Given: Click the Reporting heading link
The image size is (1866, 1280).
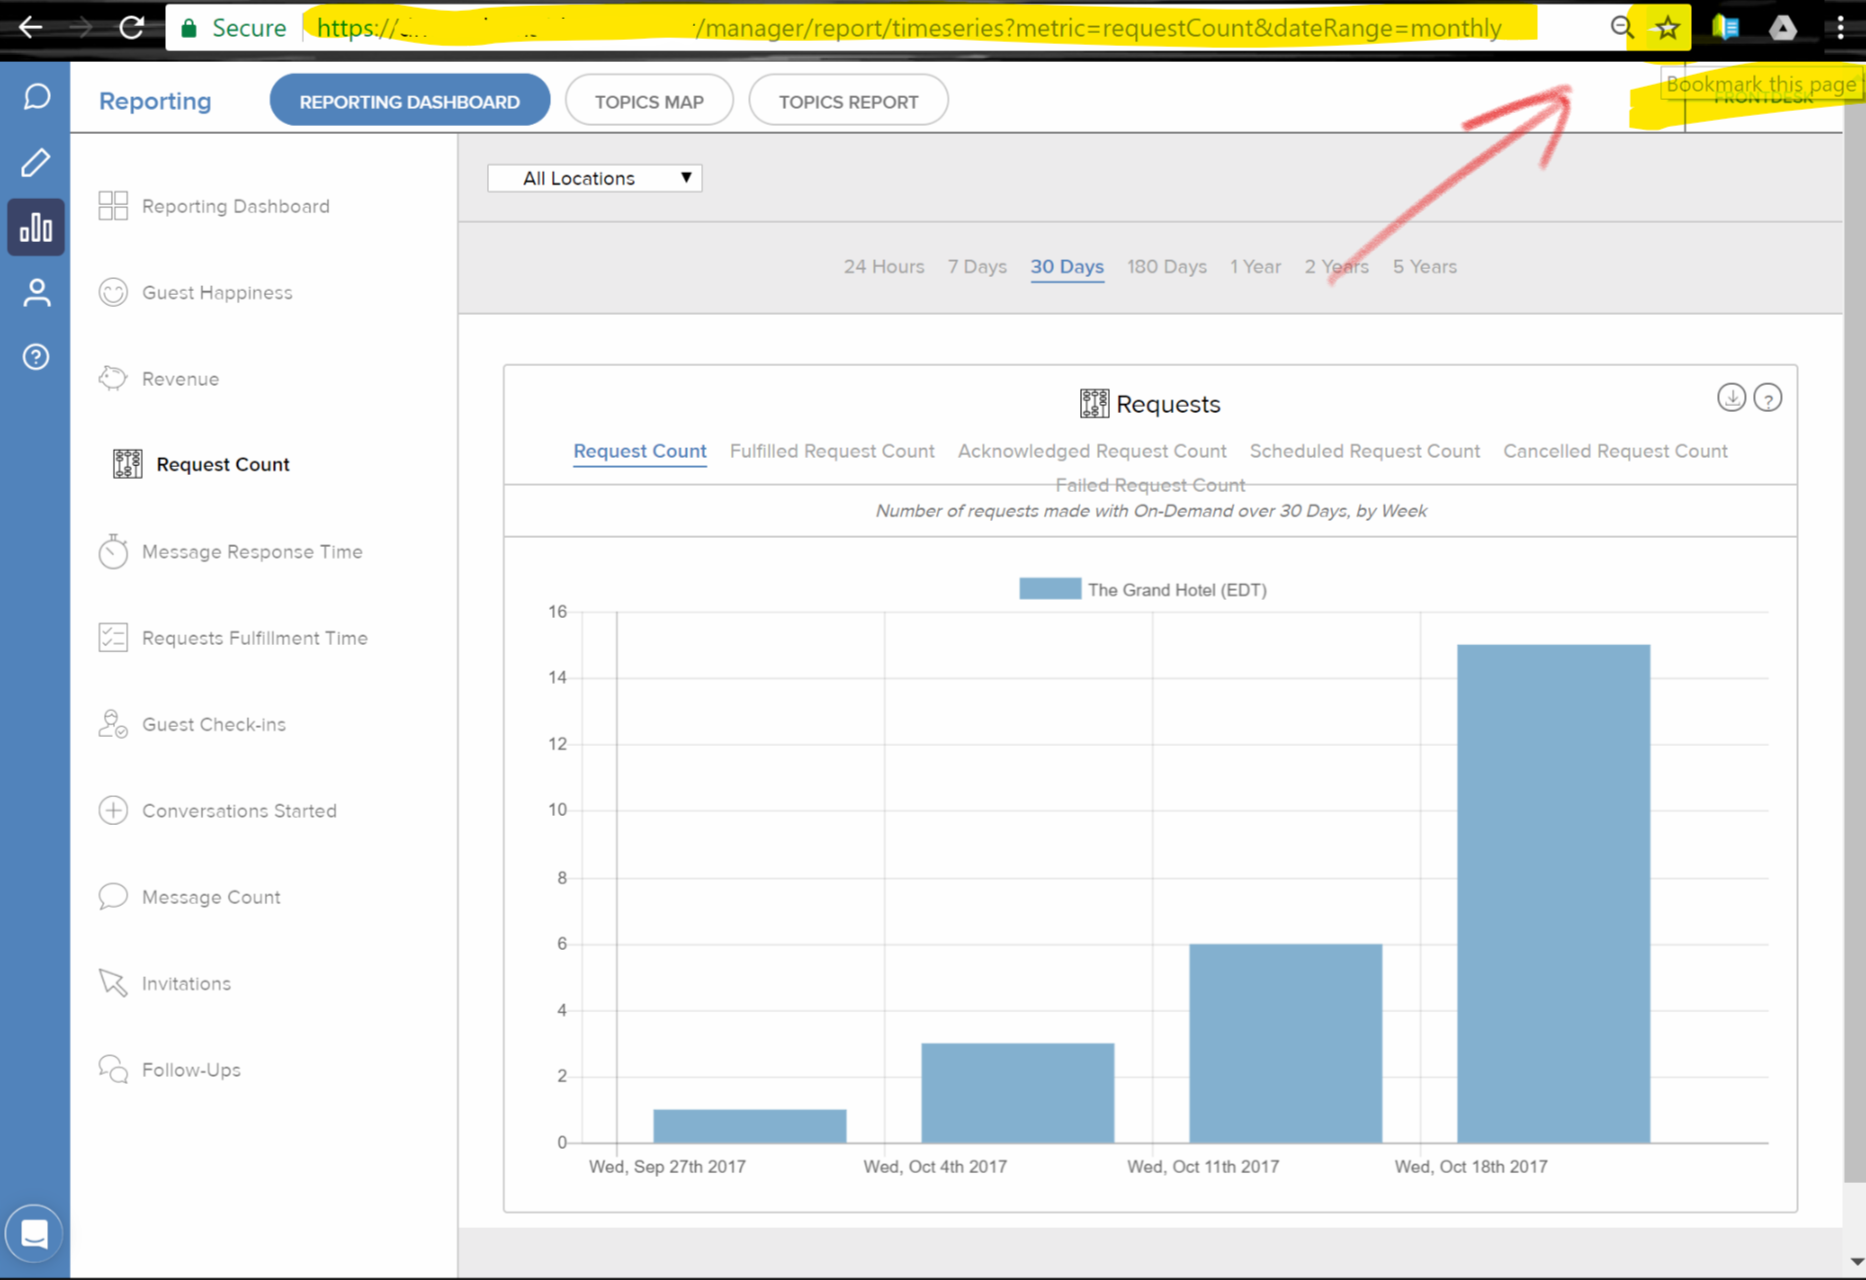Looking at the screenshot, I should pyautogui.click(x=155, y=101).
